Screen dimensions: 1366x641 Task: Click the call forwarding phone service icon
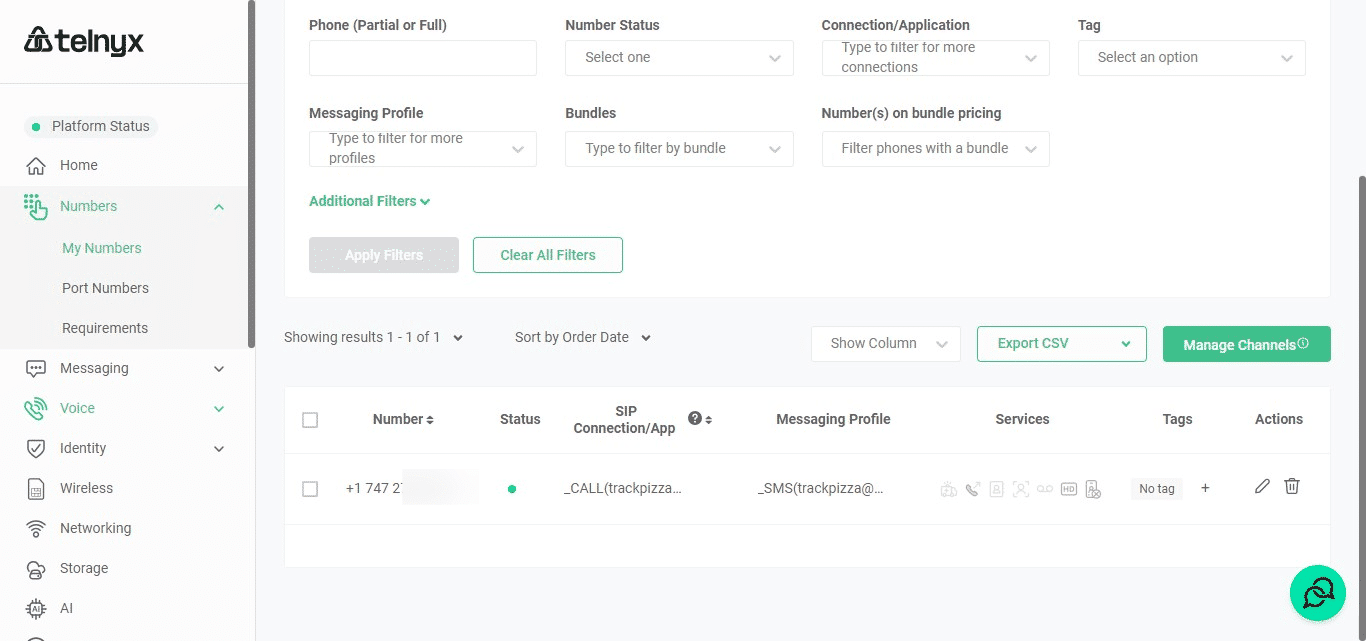[x=972, y=489]
